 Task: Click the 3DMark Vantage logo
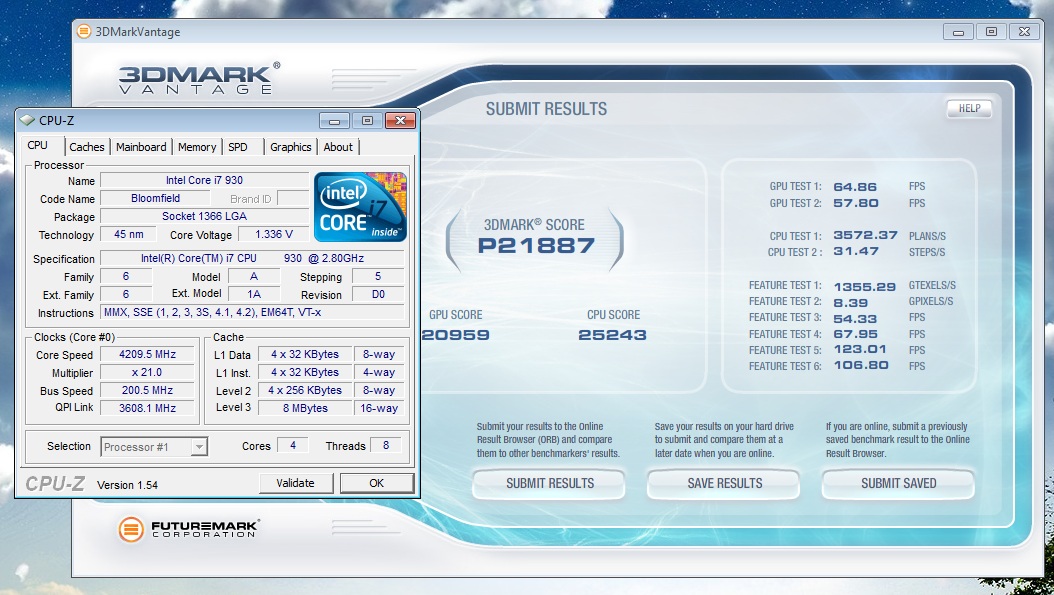[x=198, y=79]
